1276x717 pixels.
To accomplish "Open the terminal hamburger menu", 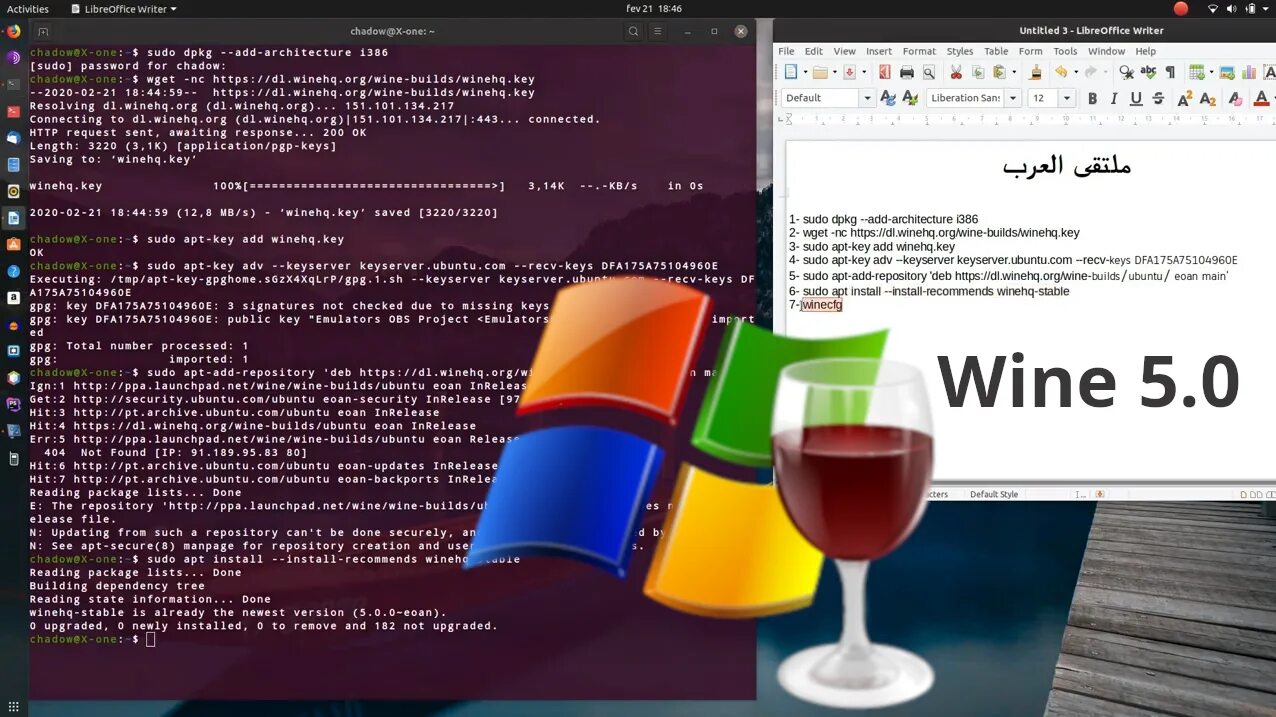I will pos(660,31).
